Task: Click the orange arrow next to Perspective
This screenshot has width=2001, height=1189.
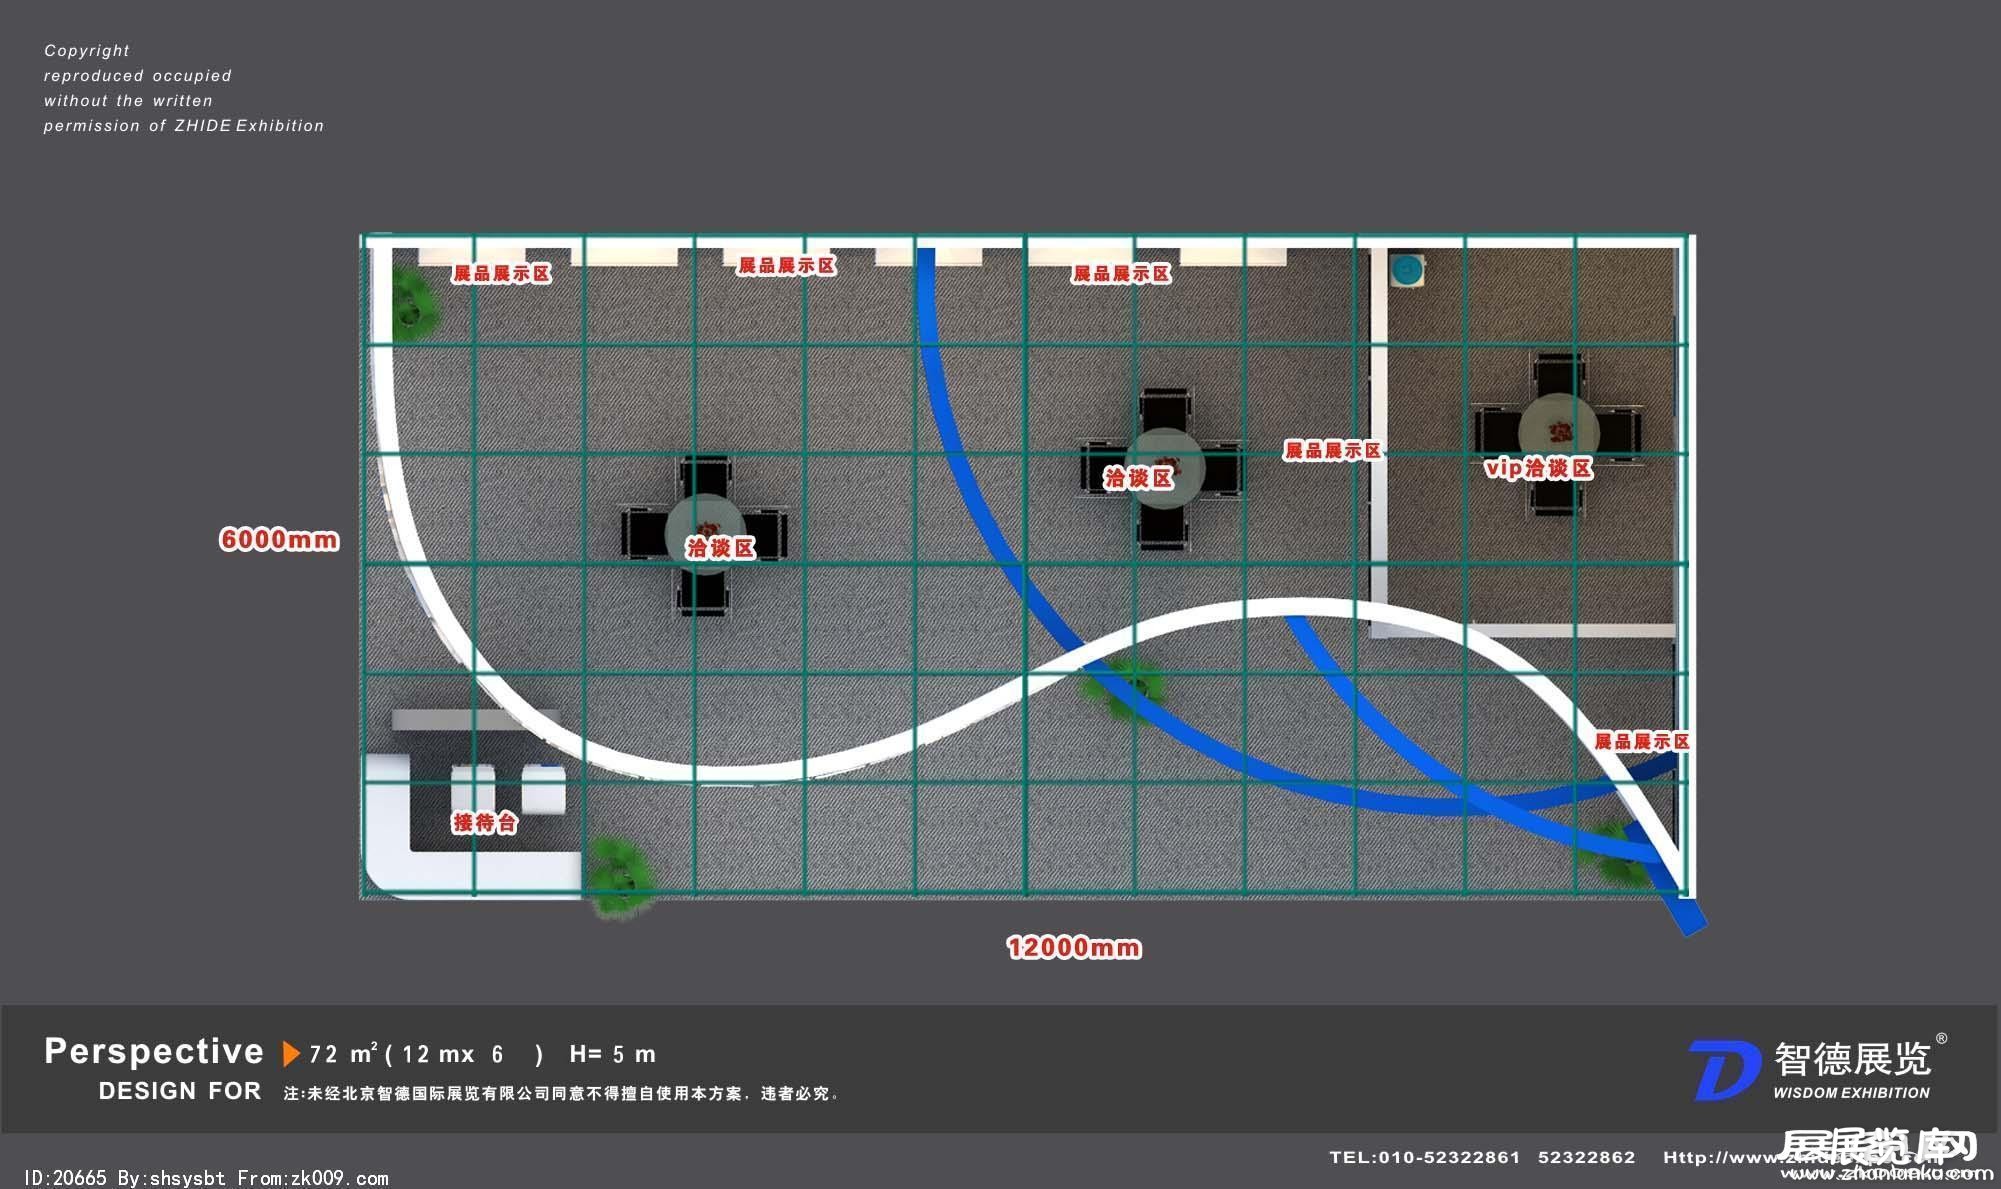Action: pos(291,1054)
